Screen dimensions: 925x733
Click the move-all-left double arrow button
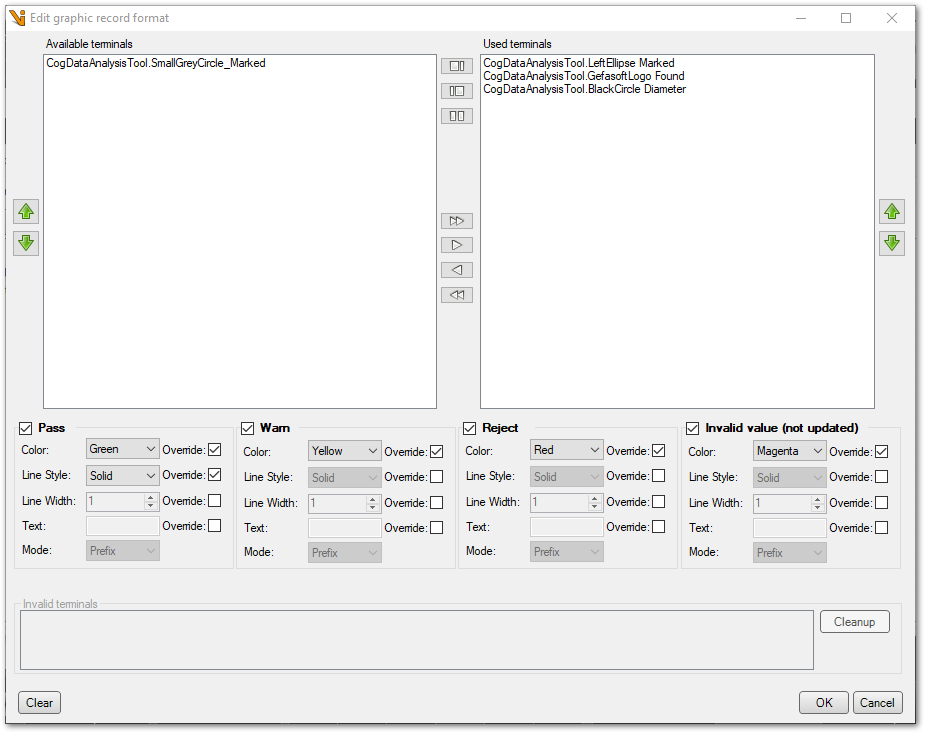pyautogui.click(x=457, y=294)
